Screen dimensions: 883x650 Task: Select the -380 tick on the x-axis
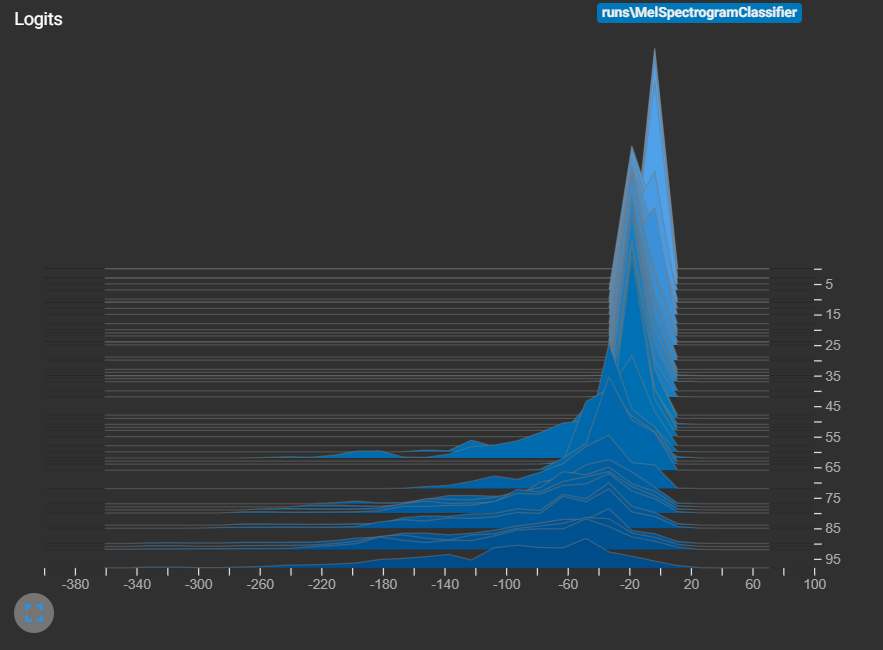point(76,584)
